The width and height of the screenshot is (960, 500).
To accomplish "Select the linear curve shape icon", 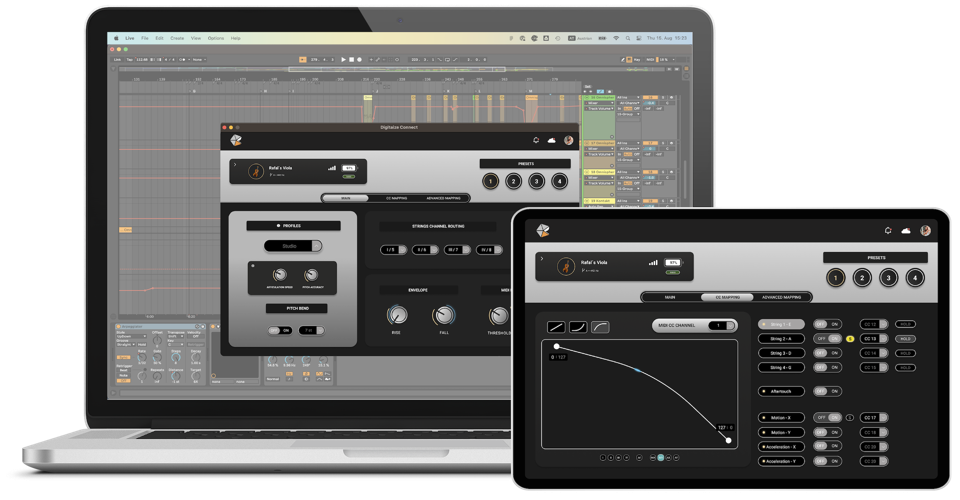I will tap(556, 327).
